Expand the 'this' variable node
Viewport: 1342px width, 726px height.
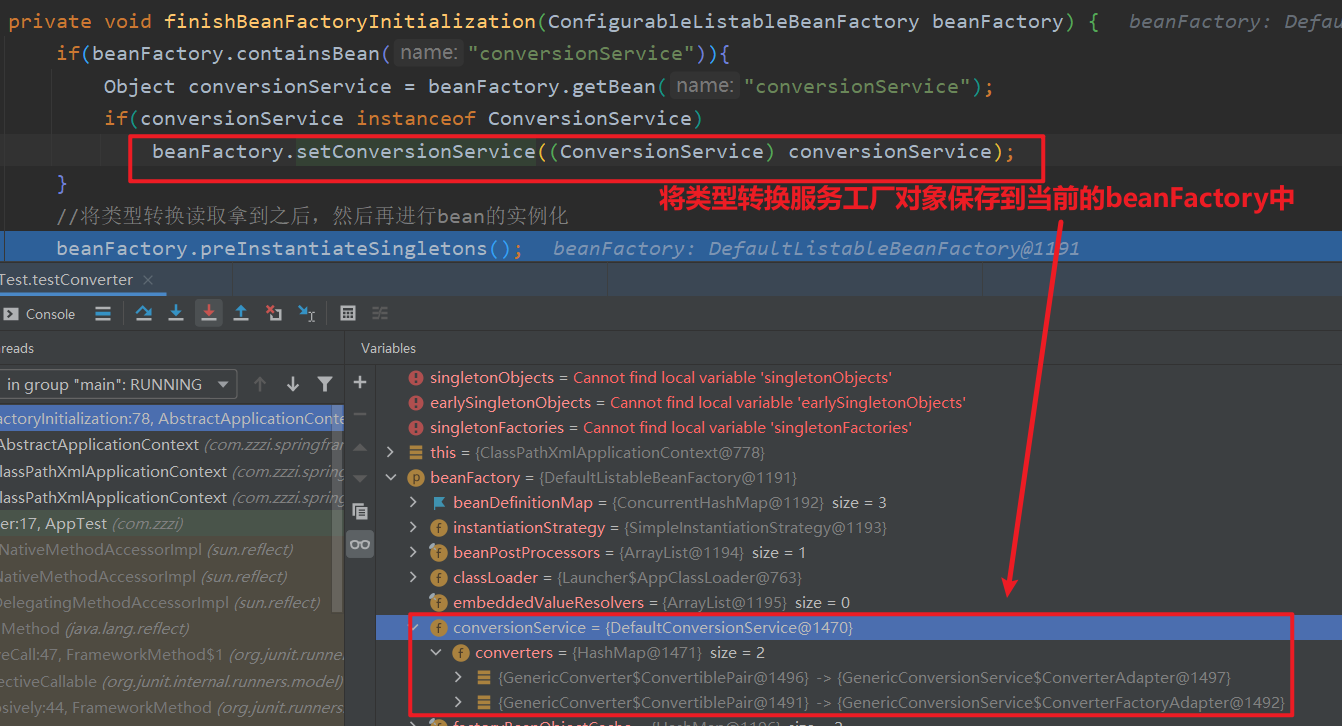(x=390, y=453)
